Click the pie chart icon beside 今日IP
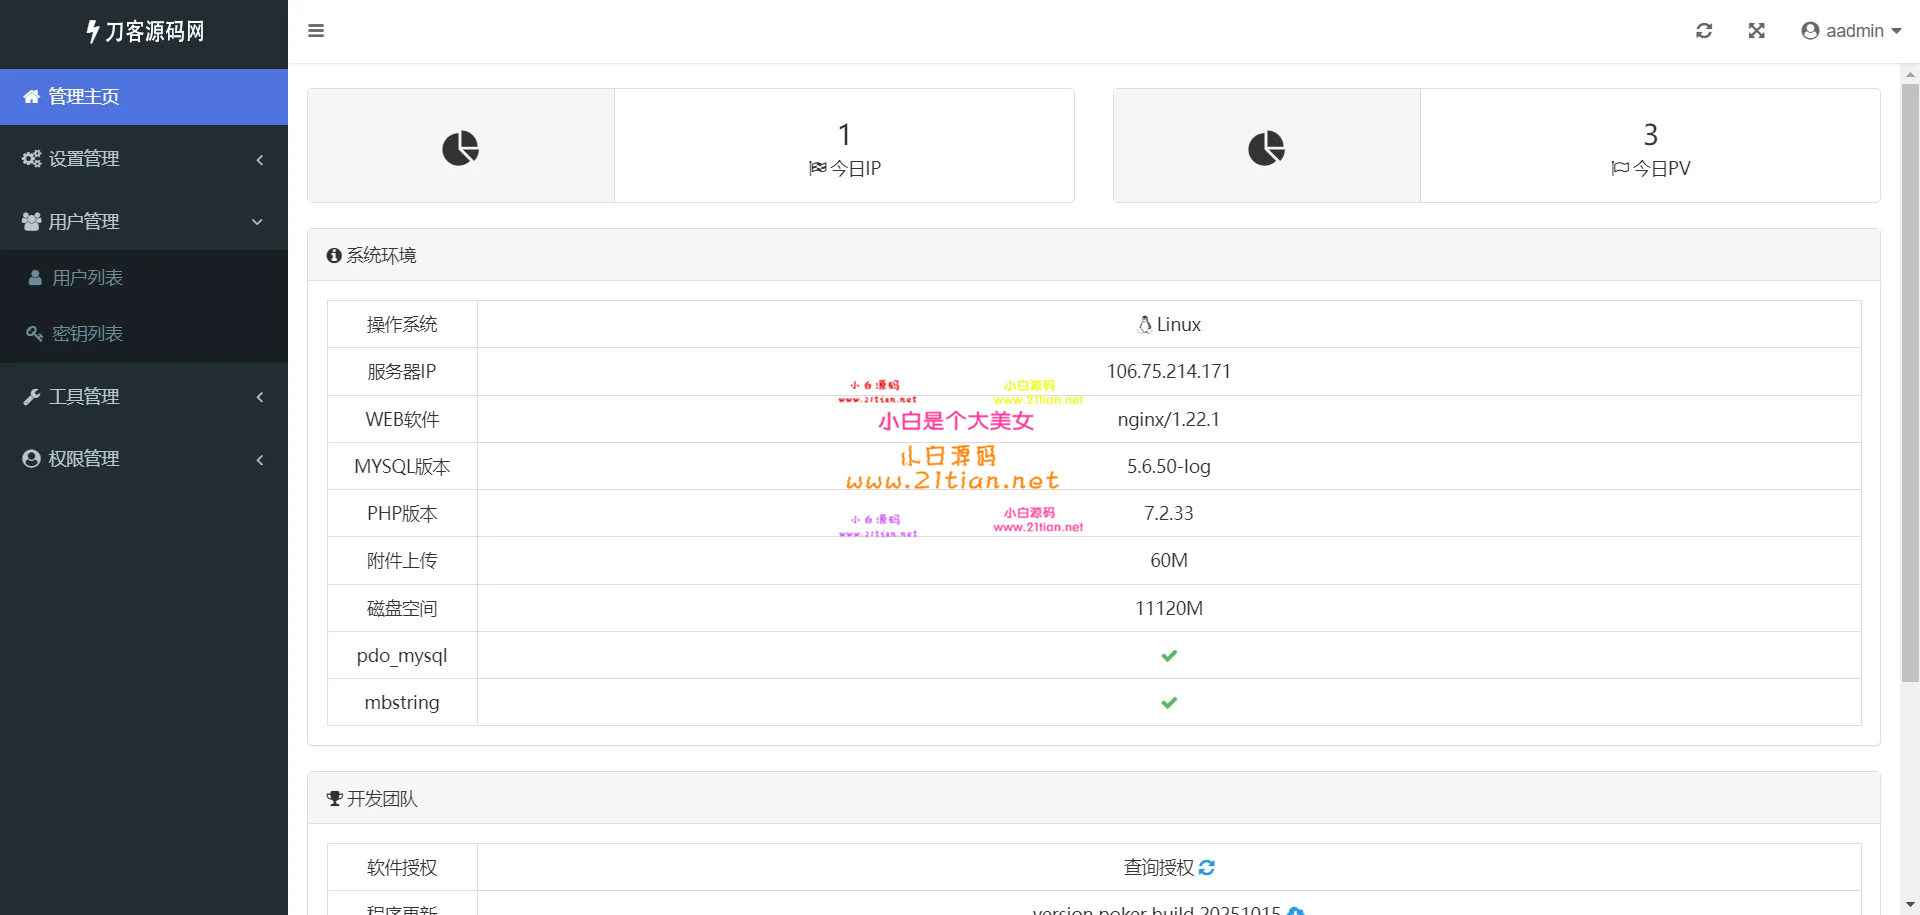 [460, 148]
